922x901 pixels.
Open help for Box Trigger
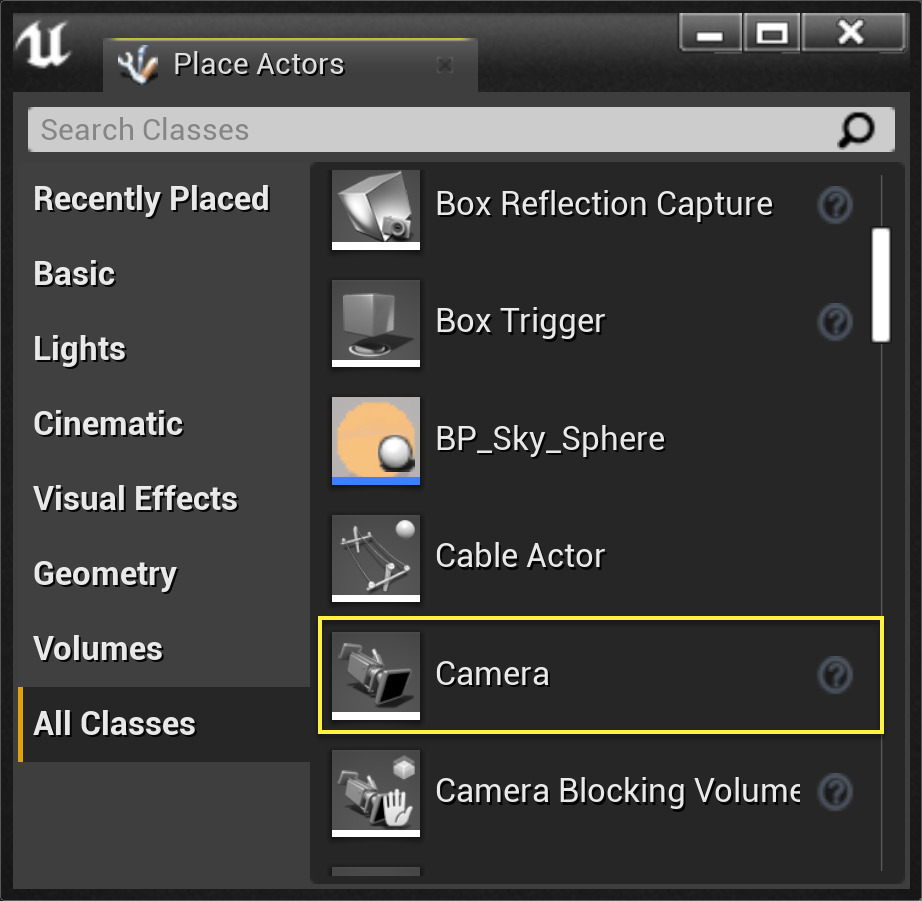[835, 323]
